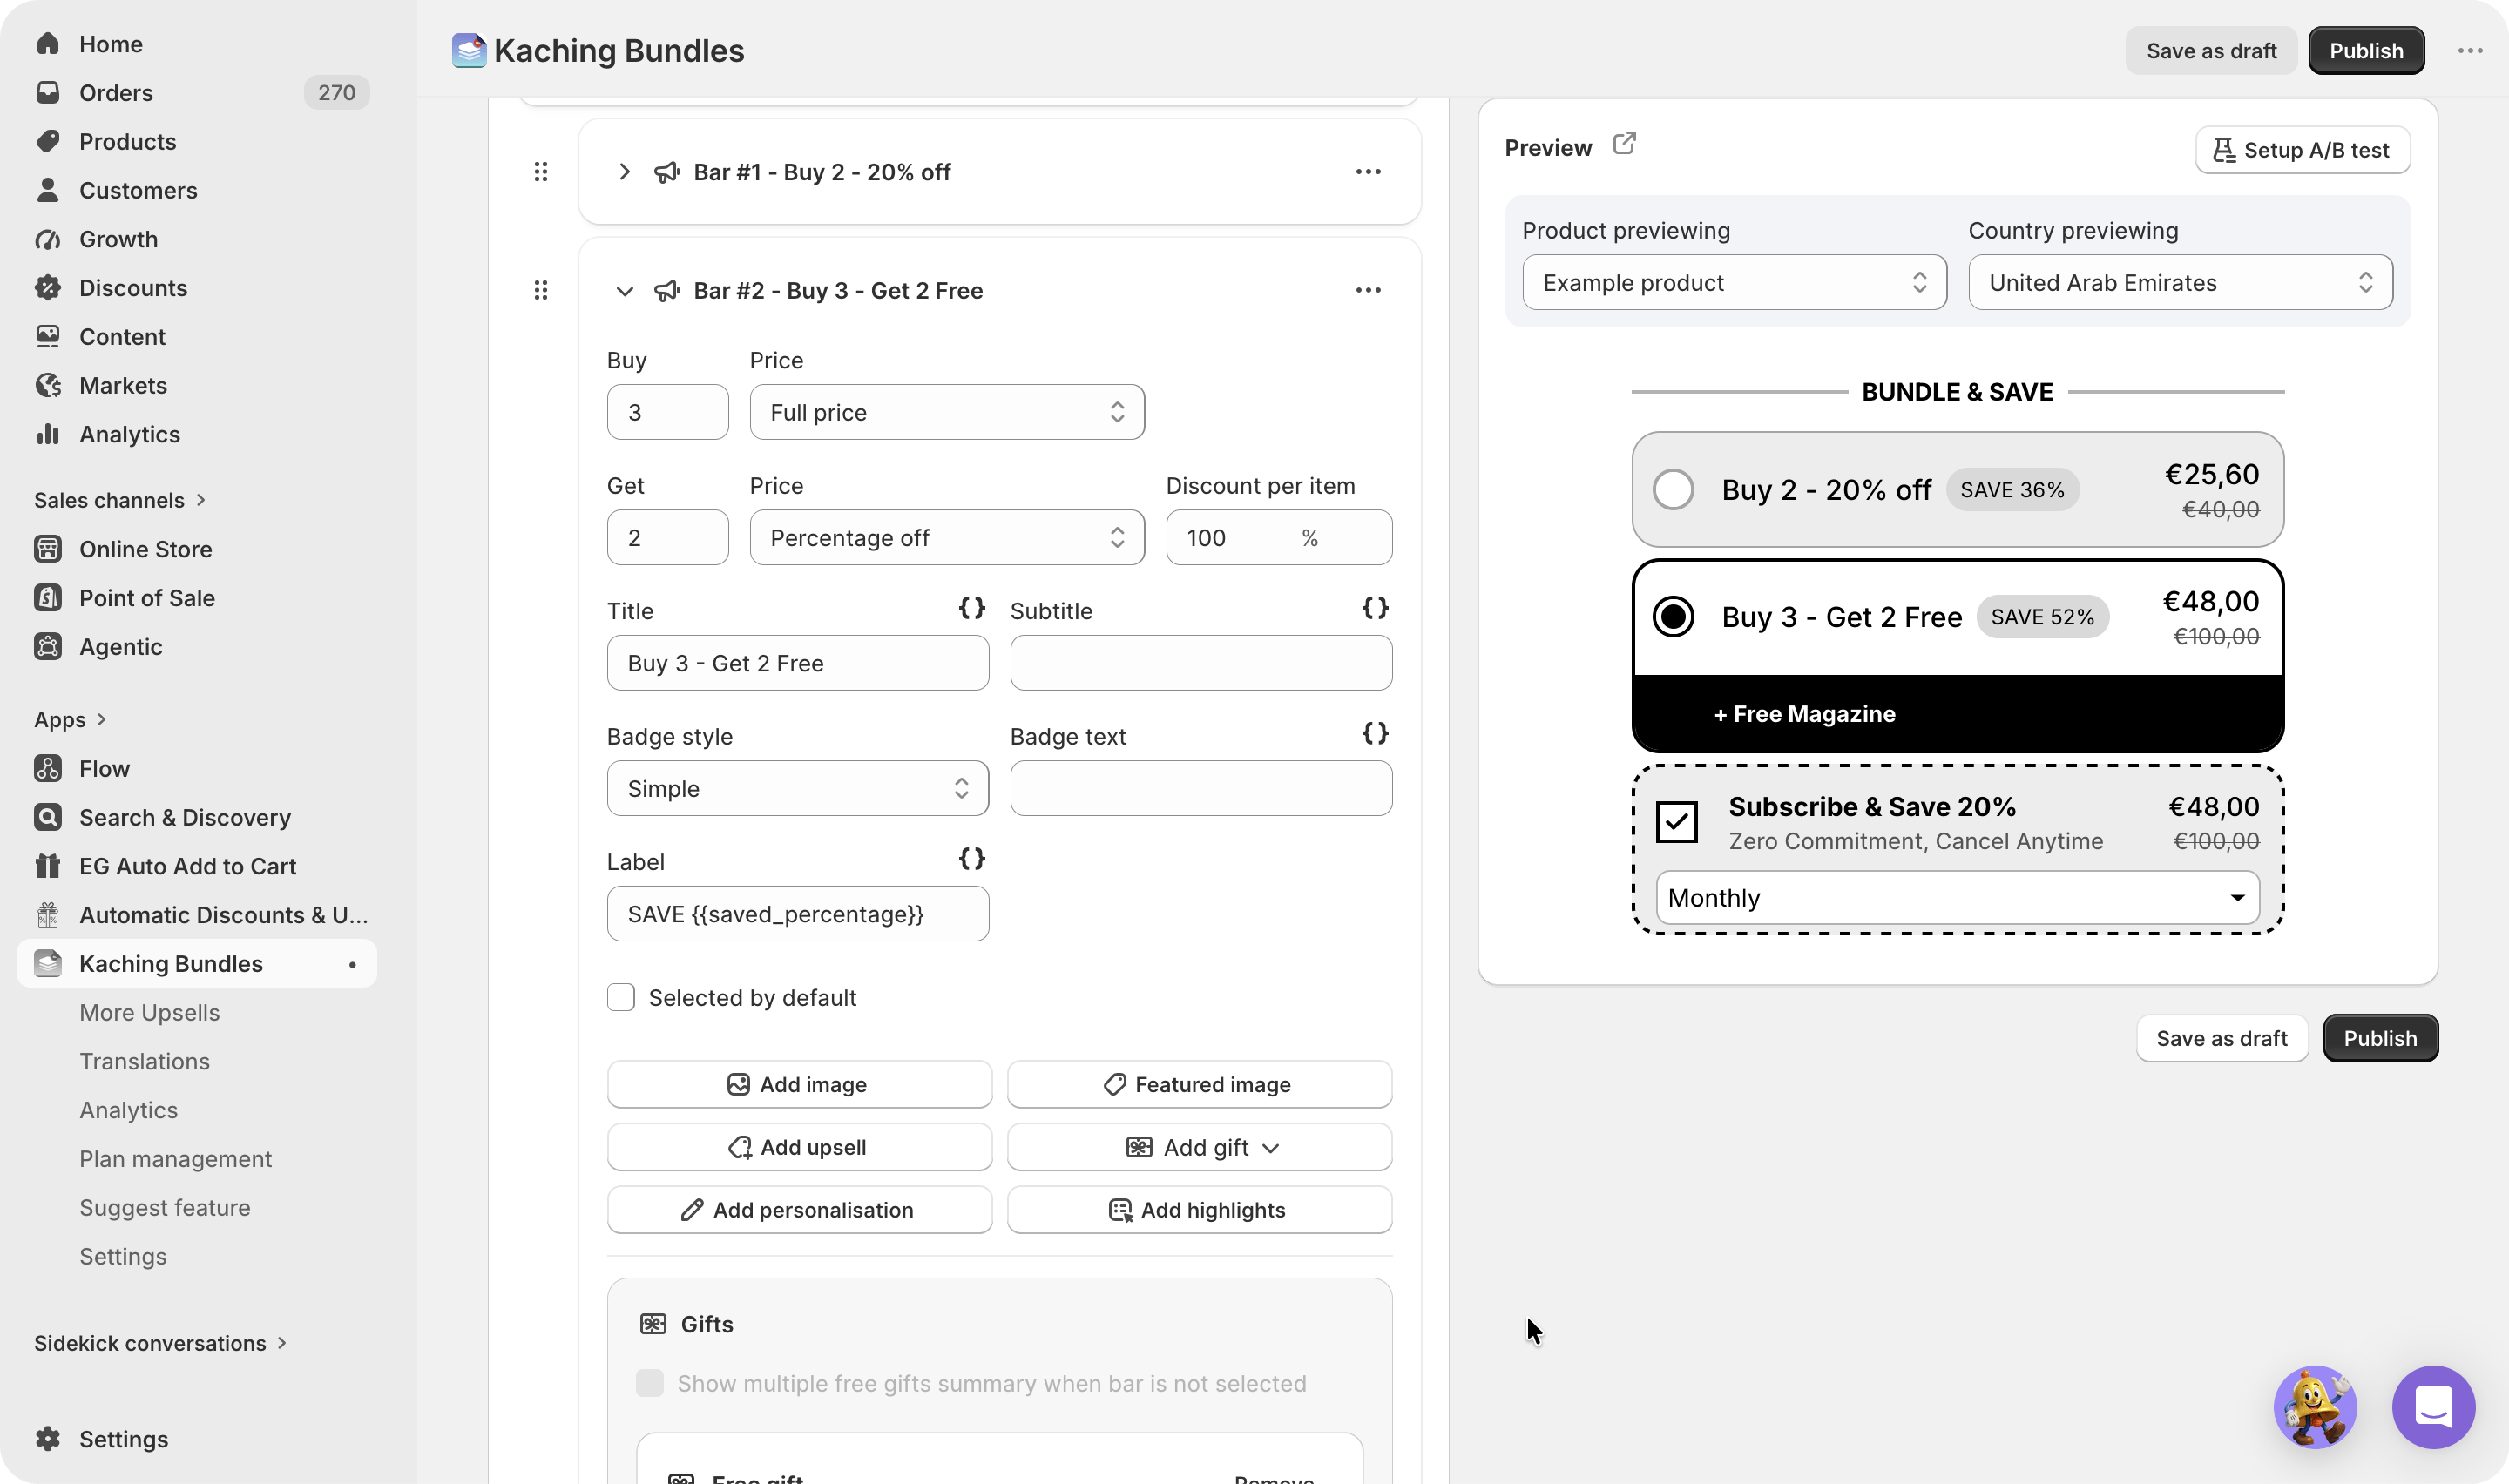
Task: Uncheck Subscribe & Save 20% checkbox
Action: pos(1676,822)
